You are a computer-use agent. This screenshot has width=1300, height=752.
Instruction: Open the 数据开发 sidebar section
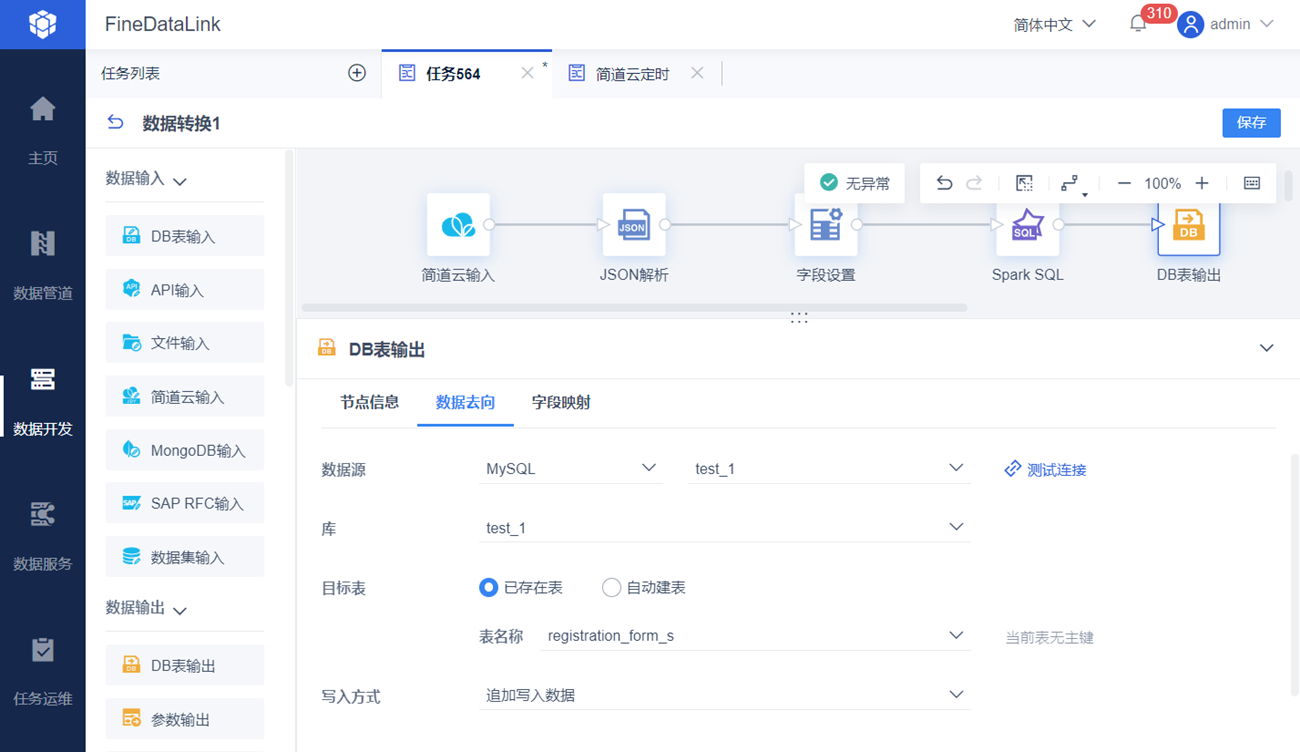tap(42, 400)
